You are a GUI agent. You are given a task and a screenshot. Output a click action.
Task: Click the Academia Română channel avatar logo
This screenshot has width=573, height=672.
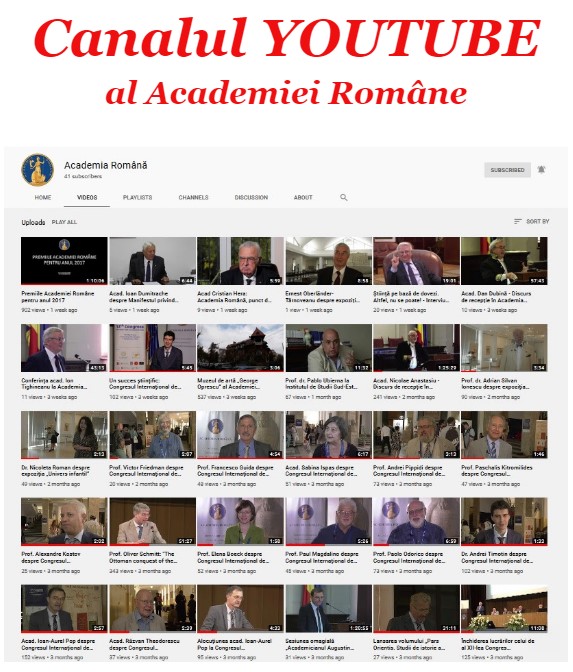coord(38,170)
